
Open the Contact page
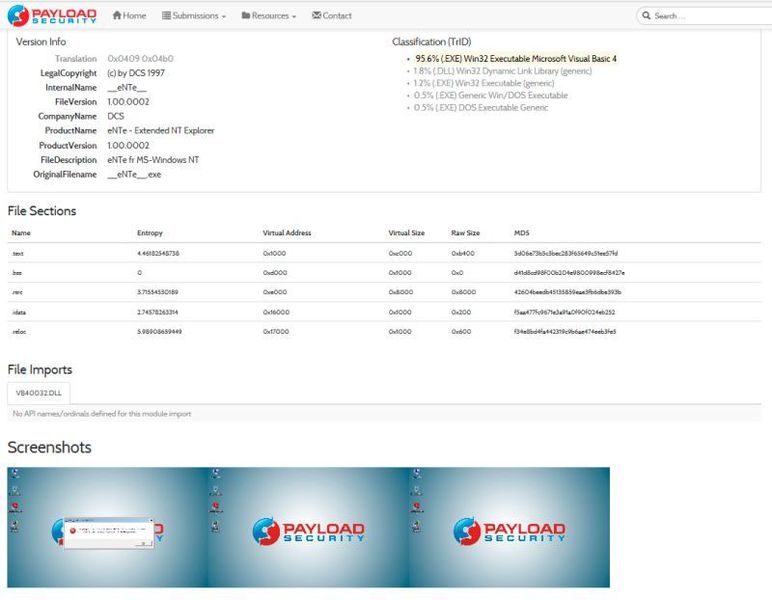point(332,15)
